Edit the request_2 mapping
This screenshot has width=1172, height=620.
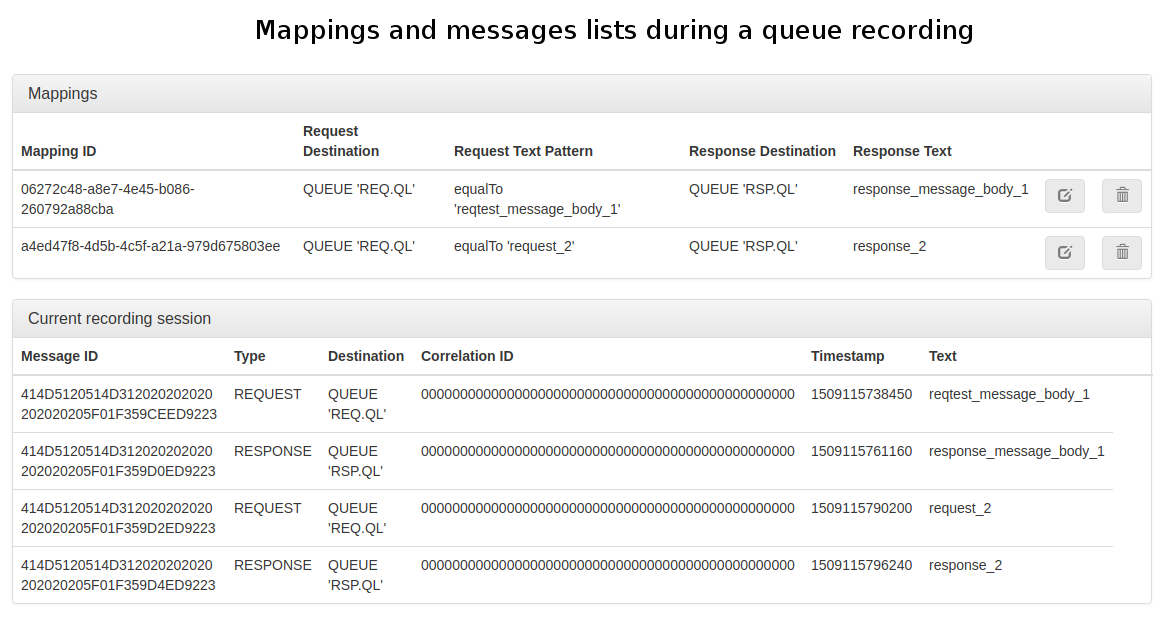point(1064,253)
